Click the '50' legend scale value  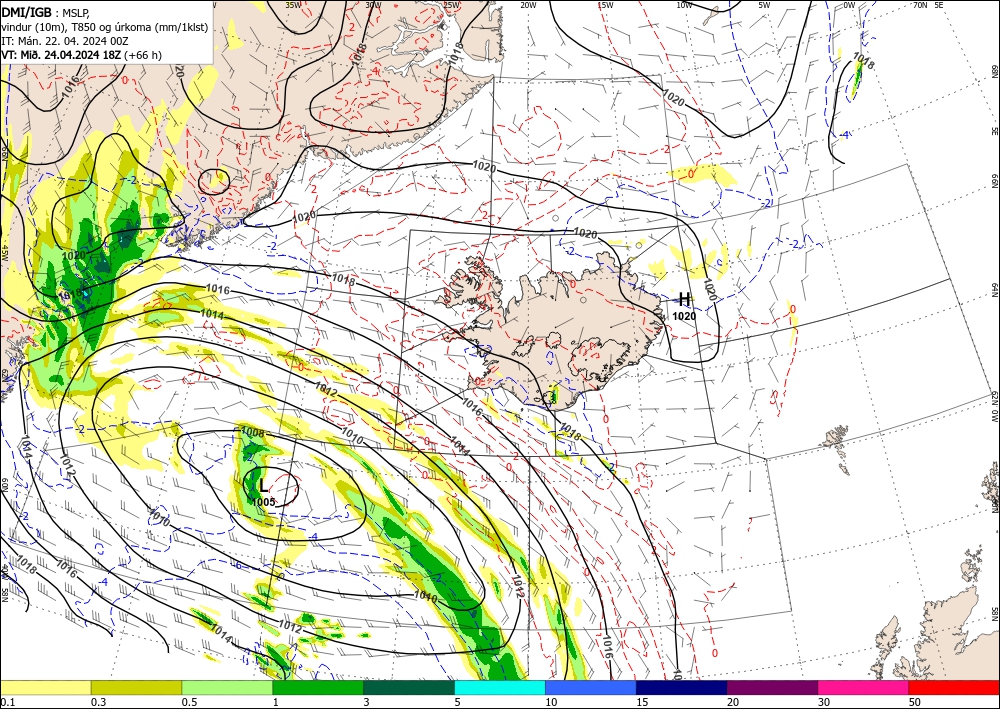pyautogui.click(x=915, y=702)
